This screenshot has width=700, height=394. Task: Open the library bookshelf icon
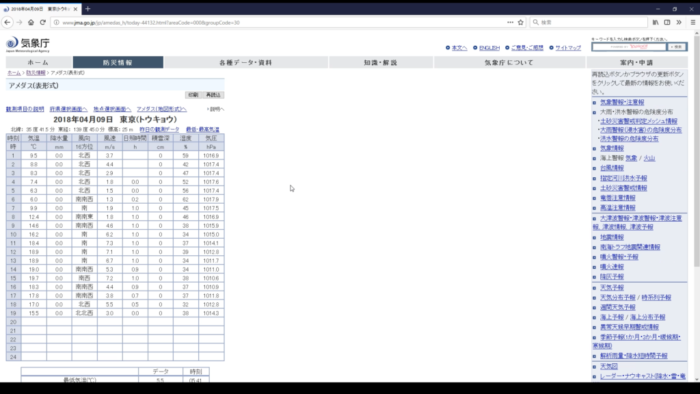pyautogui.click(x=655, y=22)
